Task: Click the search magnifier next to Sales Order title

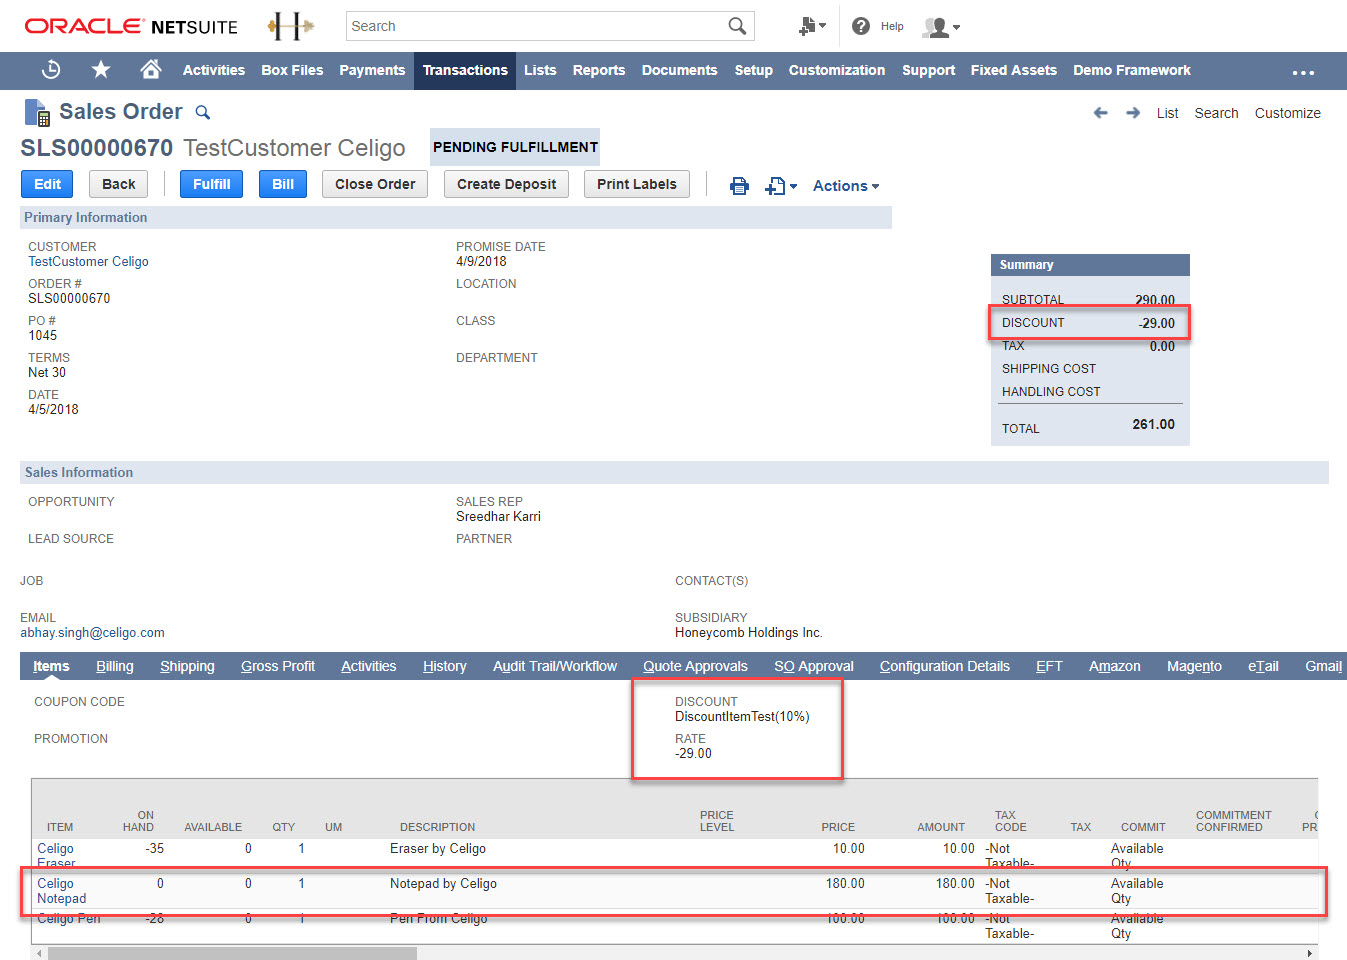Action: 203,113
